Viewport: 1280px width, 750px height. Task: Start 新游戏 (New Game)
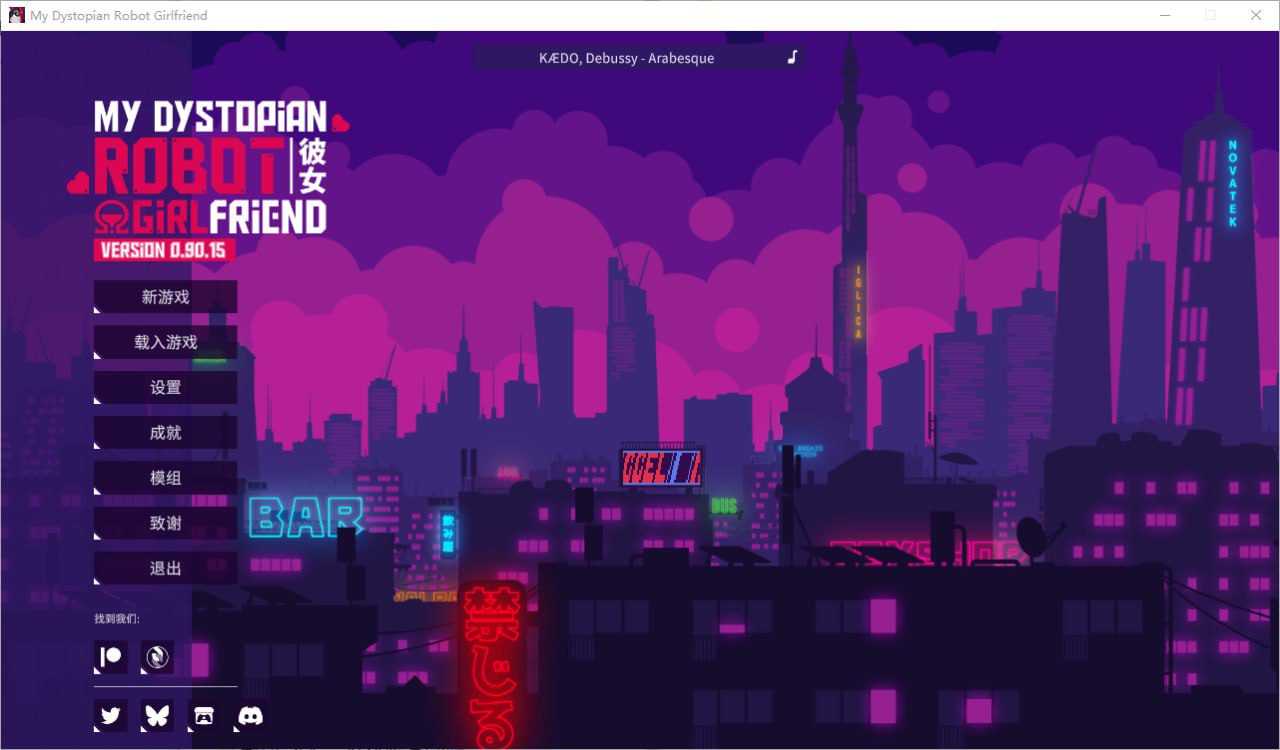click(x=164, y=296)
